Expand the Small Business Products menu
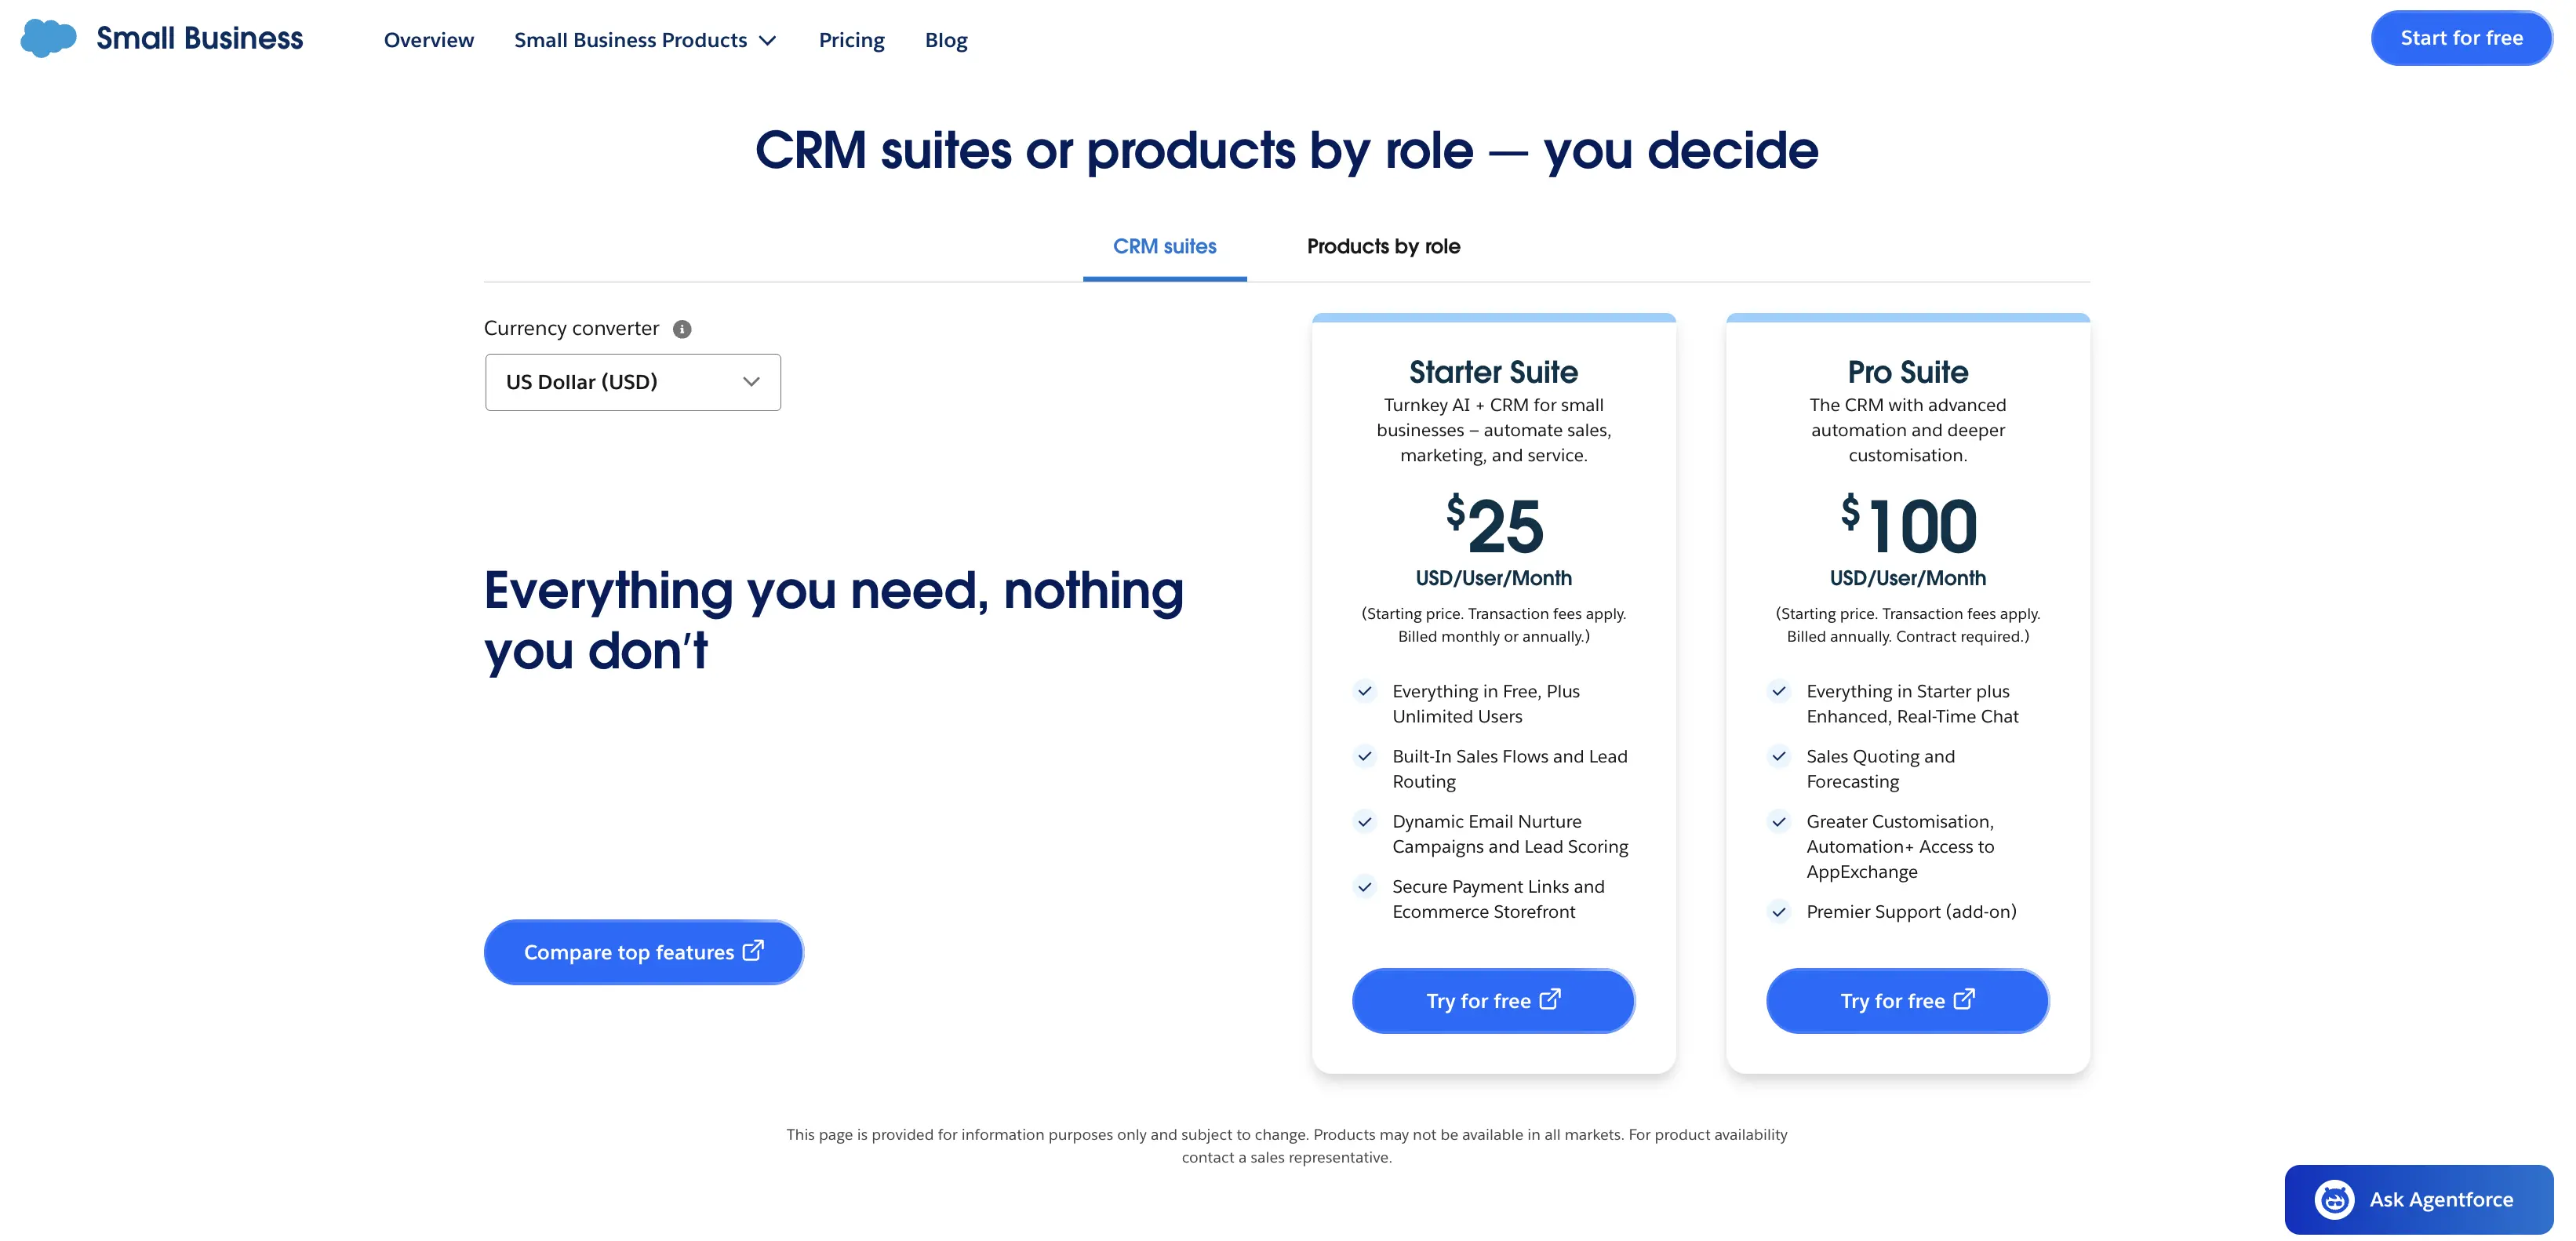 click(645, 40)
